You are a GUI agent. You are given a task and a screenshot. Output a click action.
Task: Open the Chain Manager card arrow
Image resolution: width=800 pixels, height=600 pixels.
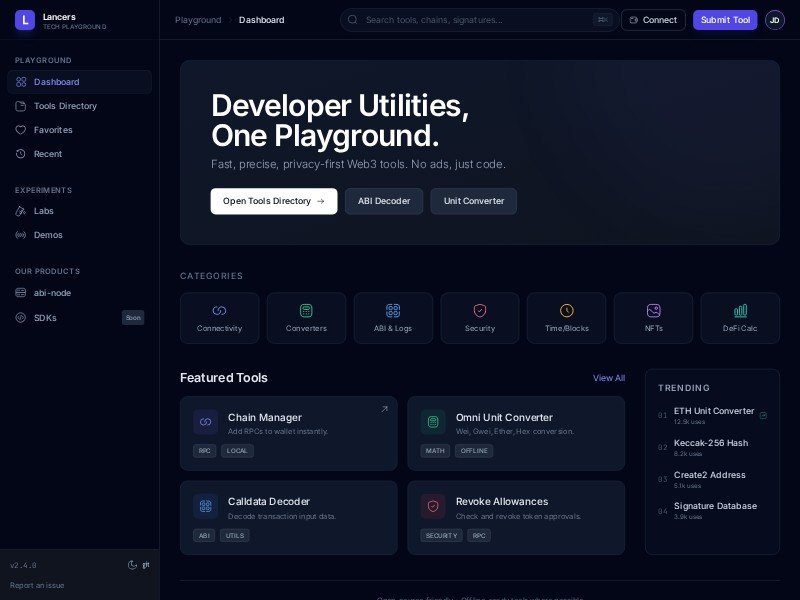tap(384, 409)
